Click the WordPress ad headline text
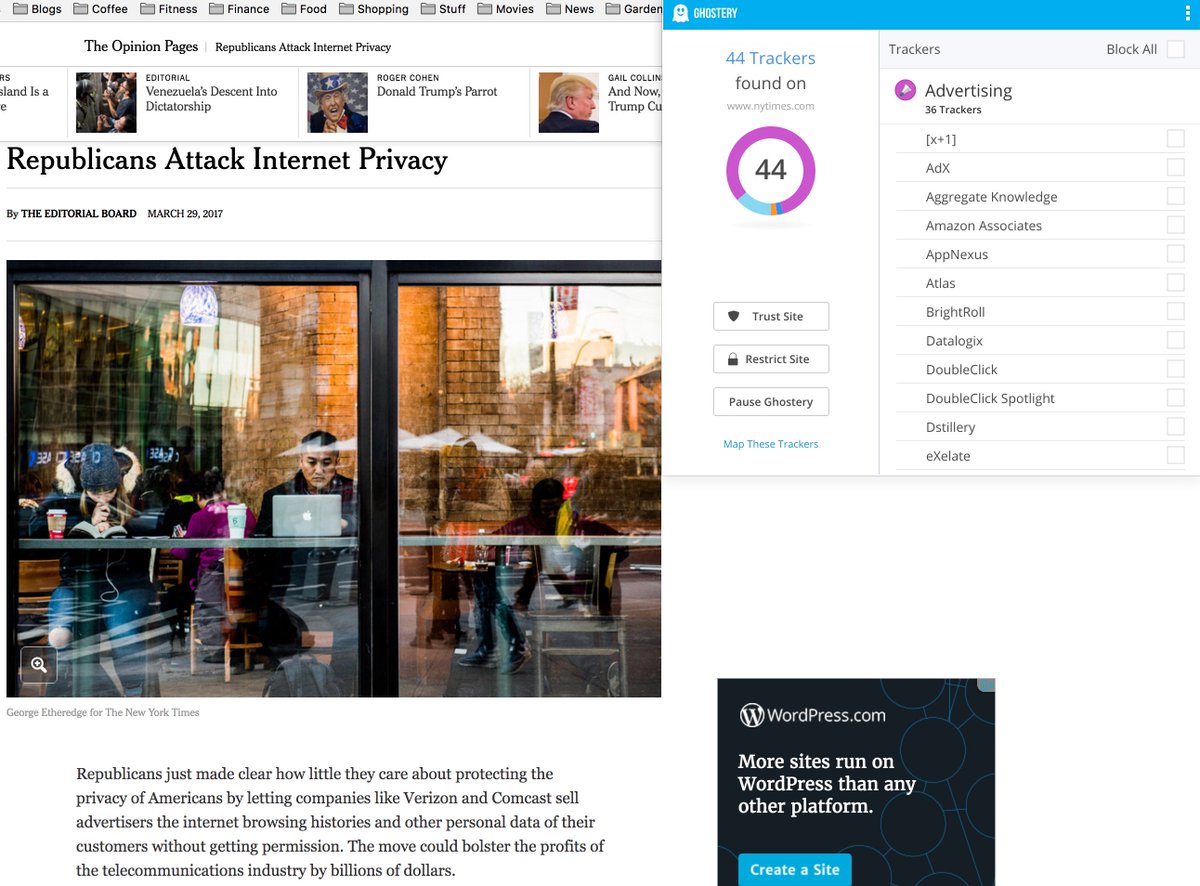Viewport: 1200px width, 886px height. click(827, 784)
